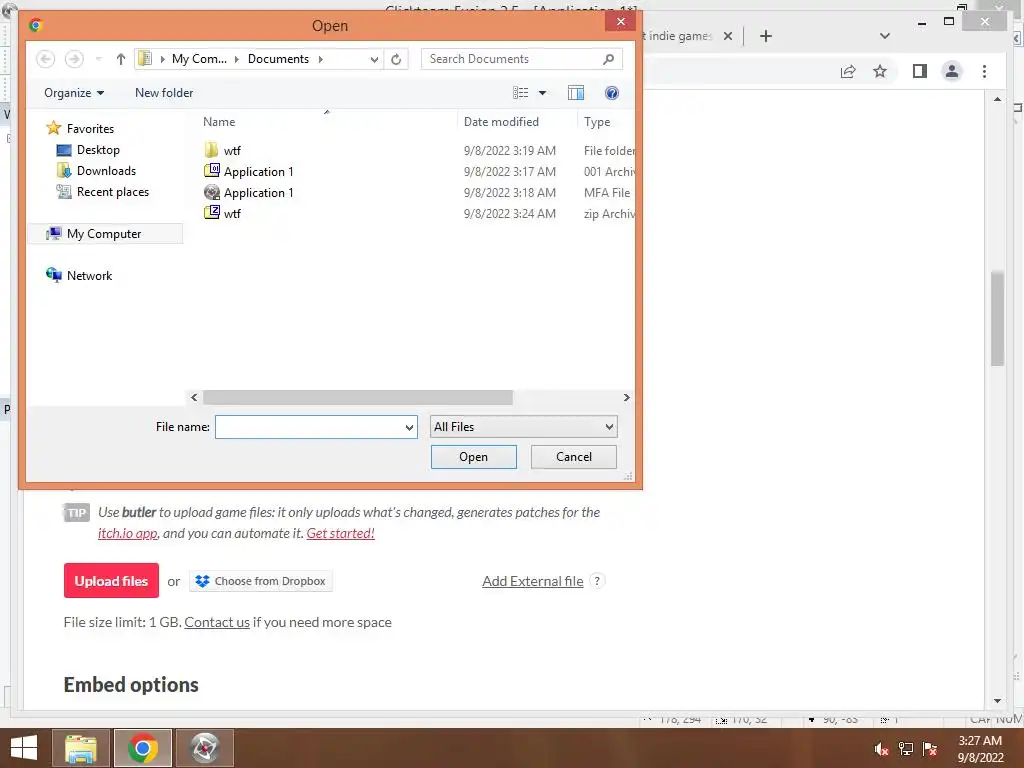Open dialog help question mark icon

click(x=612, y=93)
